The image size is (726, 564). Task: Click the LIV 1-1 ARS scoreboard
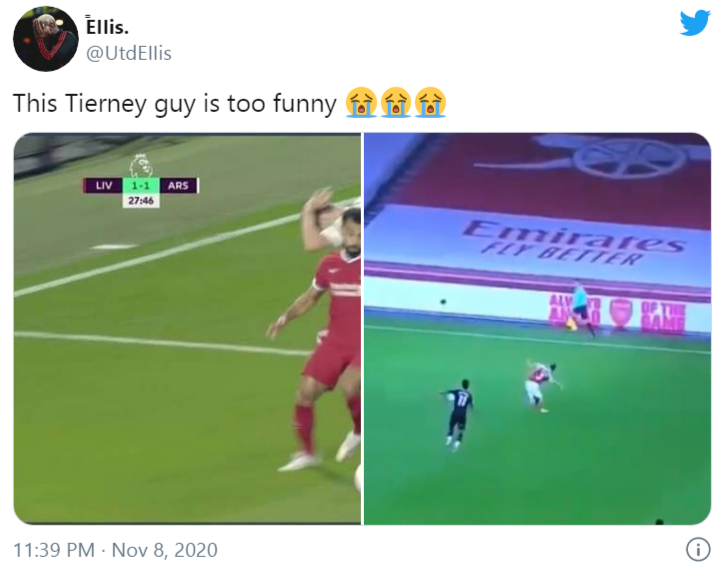[x=141, y=186]
